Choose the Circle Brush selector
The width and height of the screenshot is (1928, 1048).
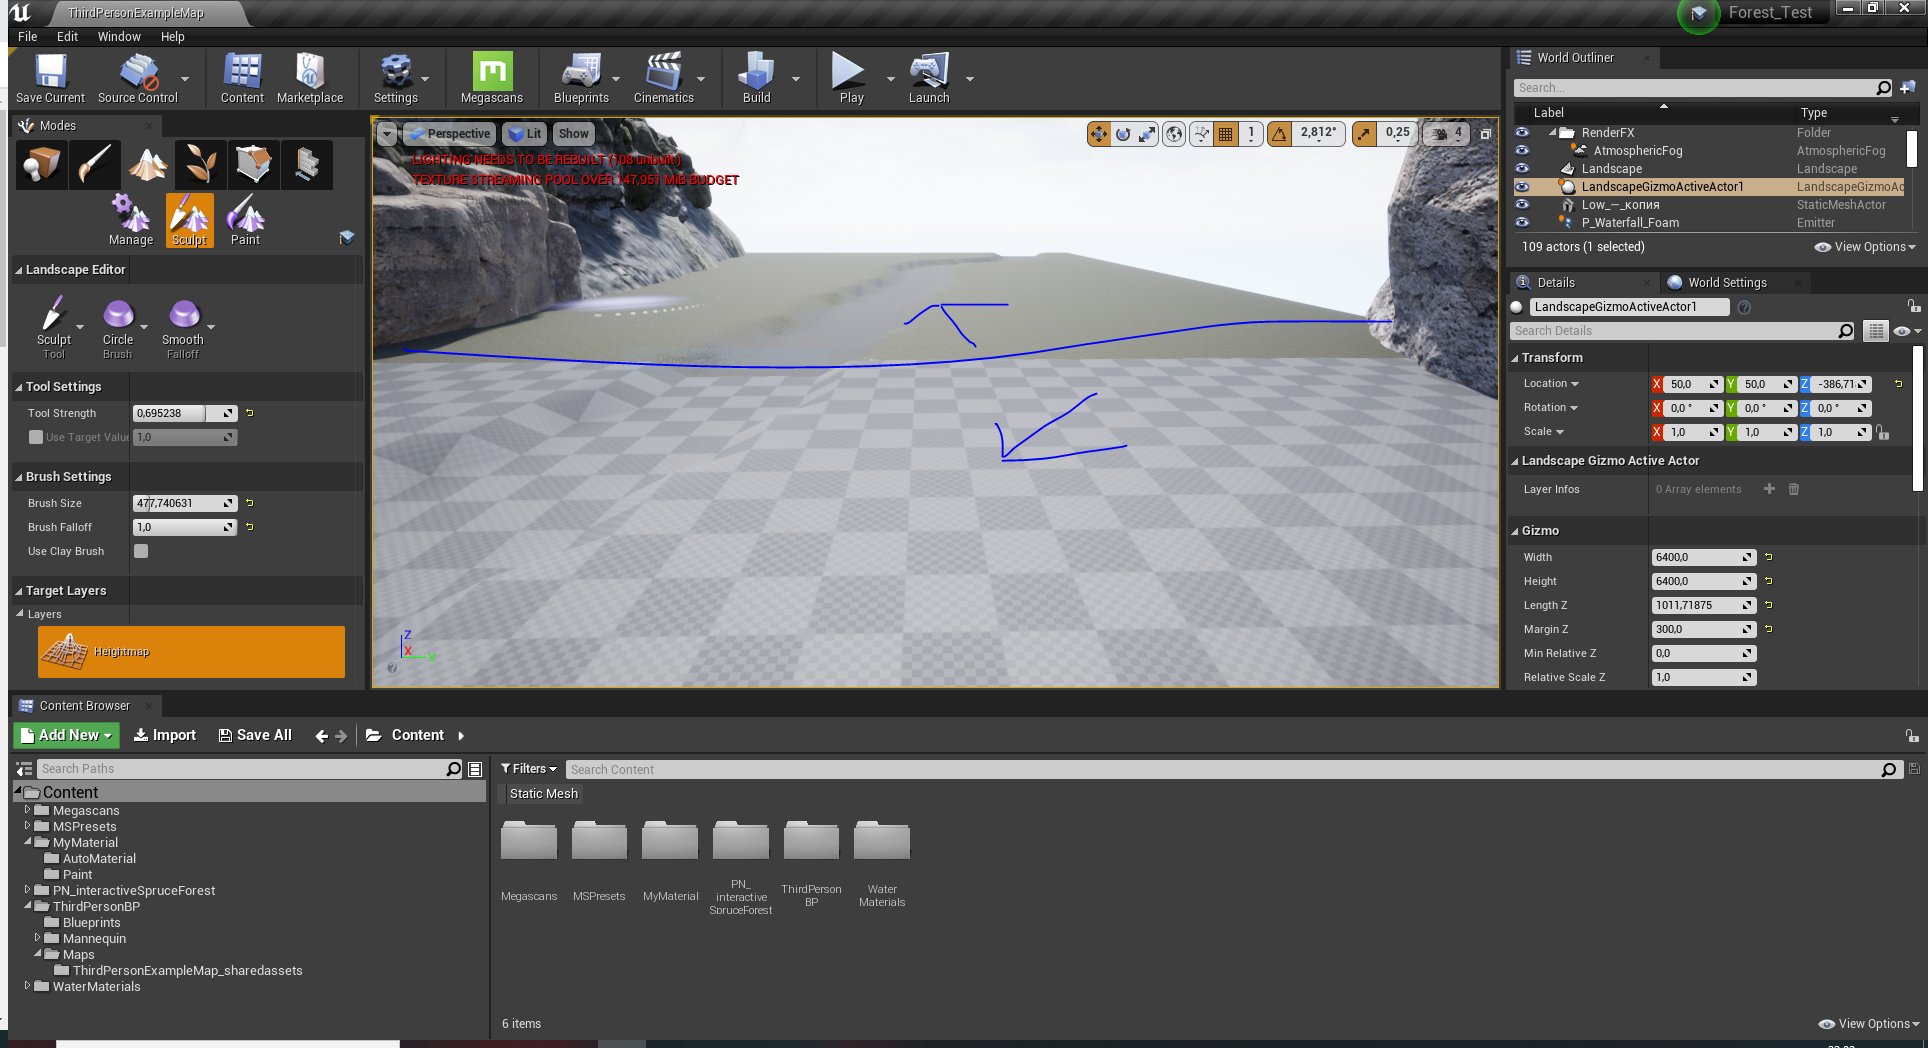(118, 328)
